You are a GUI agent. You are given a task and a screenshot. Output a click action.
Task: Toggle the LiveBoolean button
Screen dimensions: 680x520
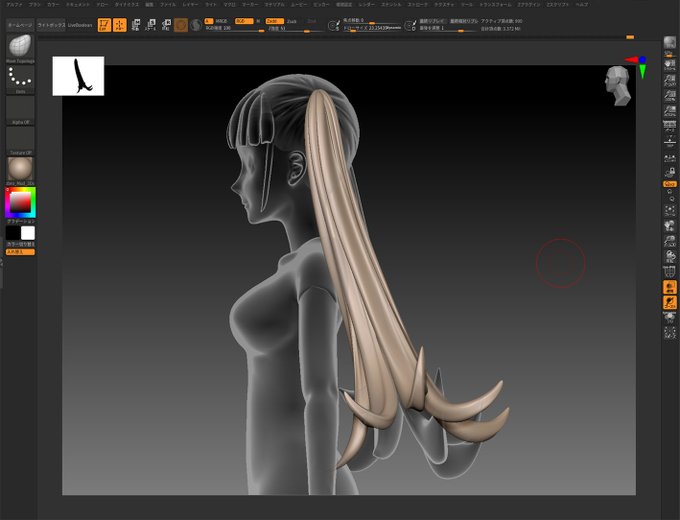80,25
